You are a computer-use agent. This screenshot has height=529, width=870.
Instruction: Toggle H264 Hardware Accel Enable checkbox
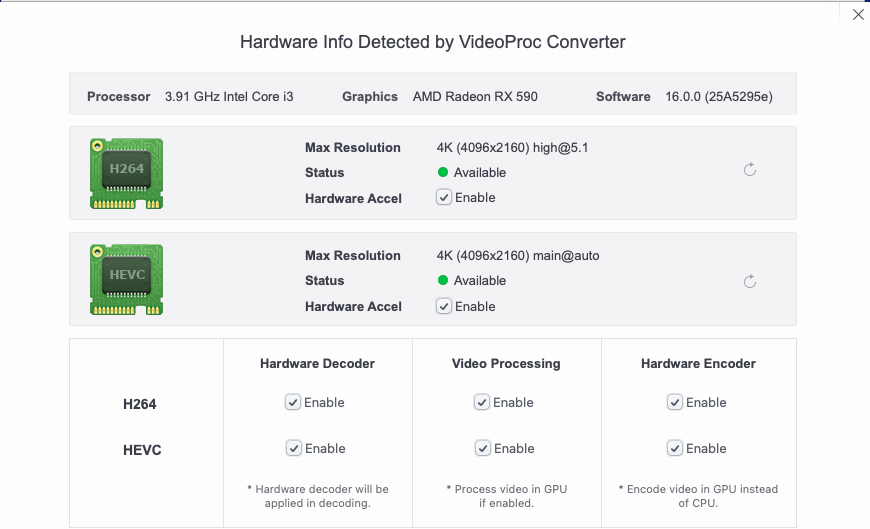tap(444, 197)
